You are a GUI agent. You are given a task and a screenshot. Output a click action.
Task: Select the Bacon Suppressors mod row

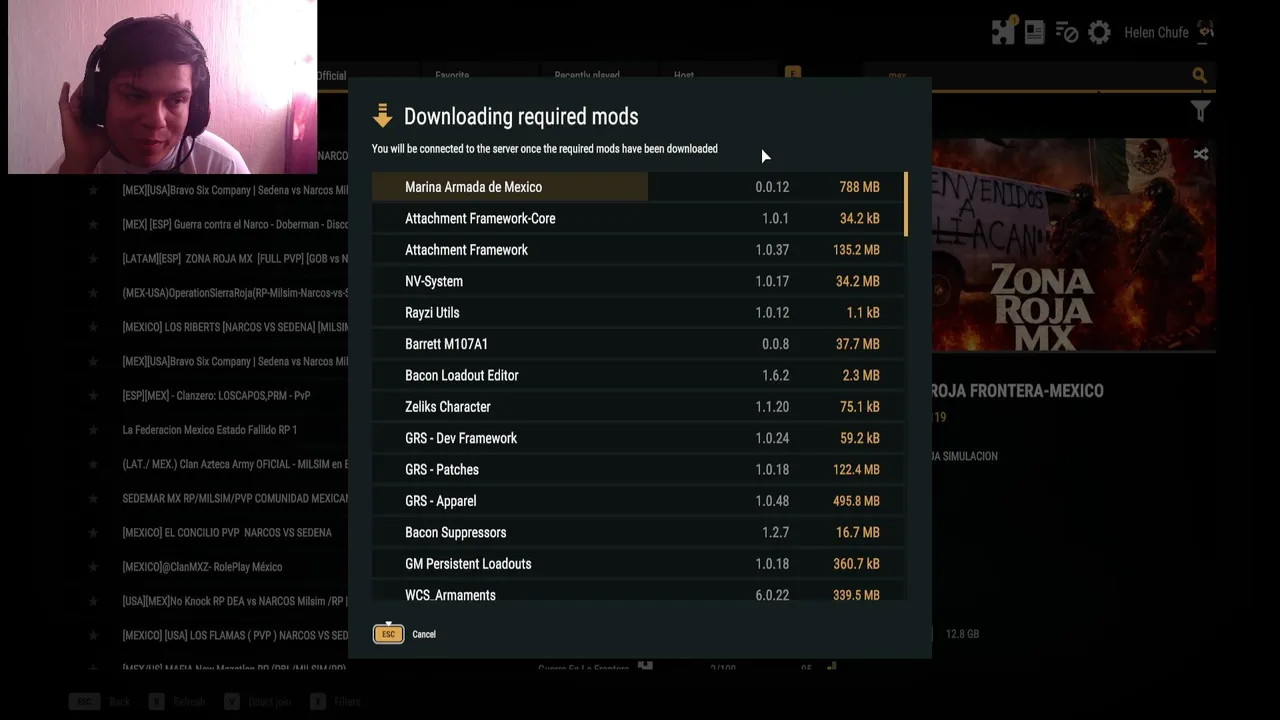point(638,533)
